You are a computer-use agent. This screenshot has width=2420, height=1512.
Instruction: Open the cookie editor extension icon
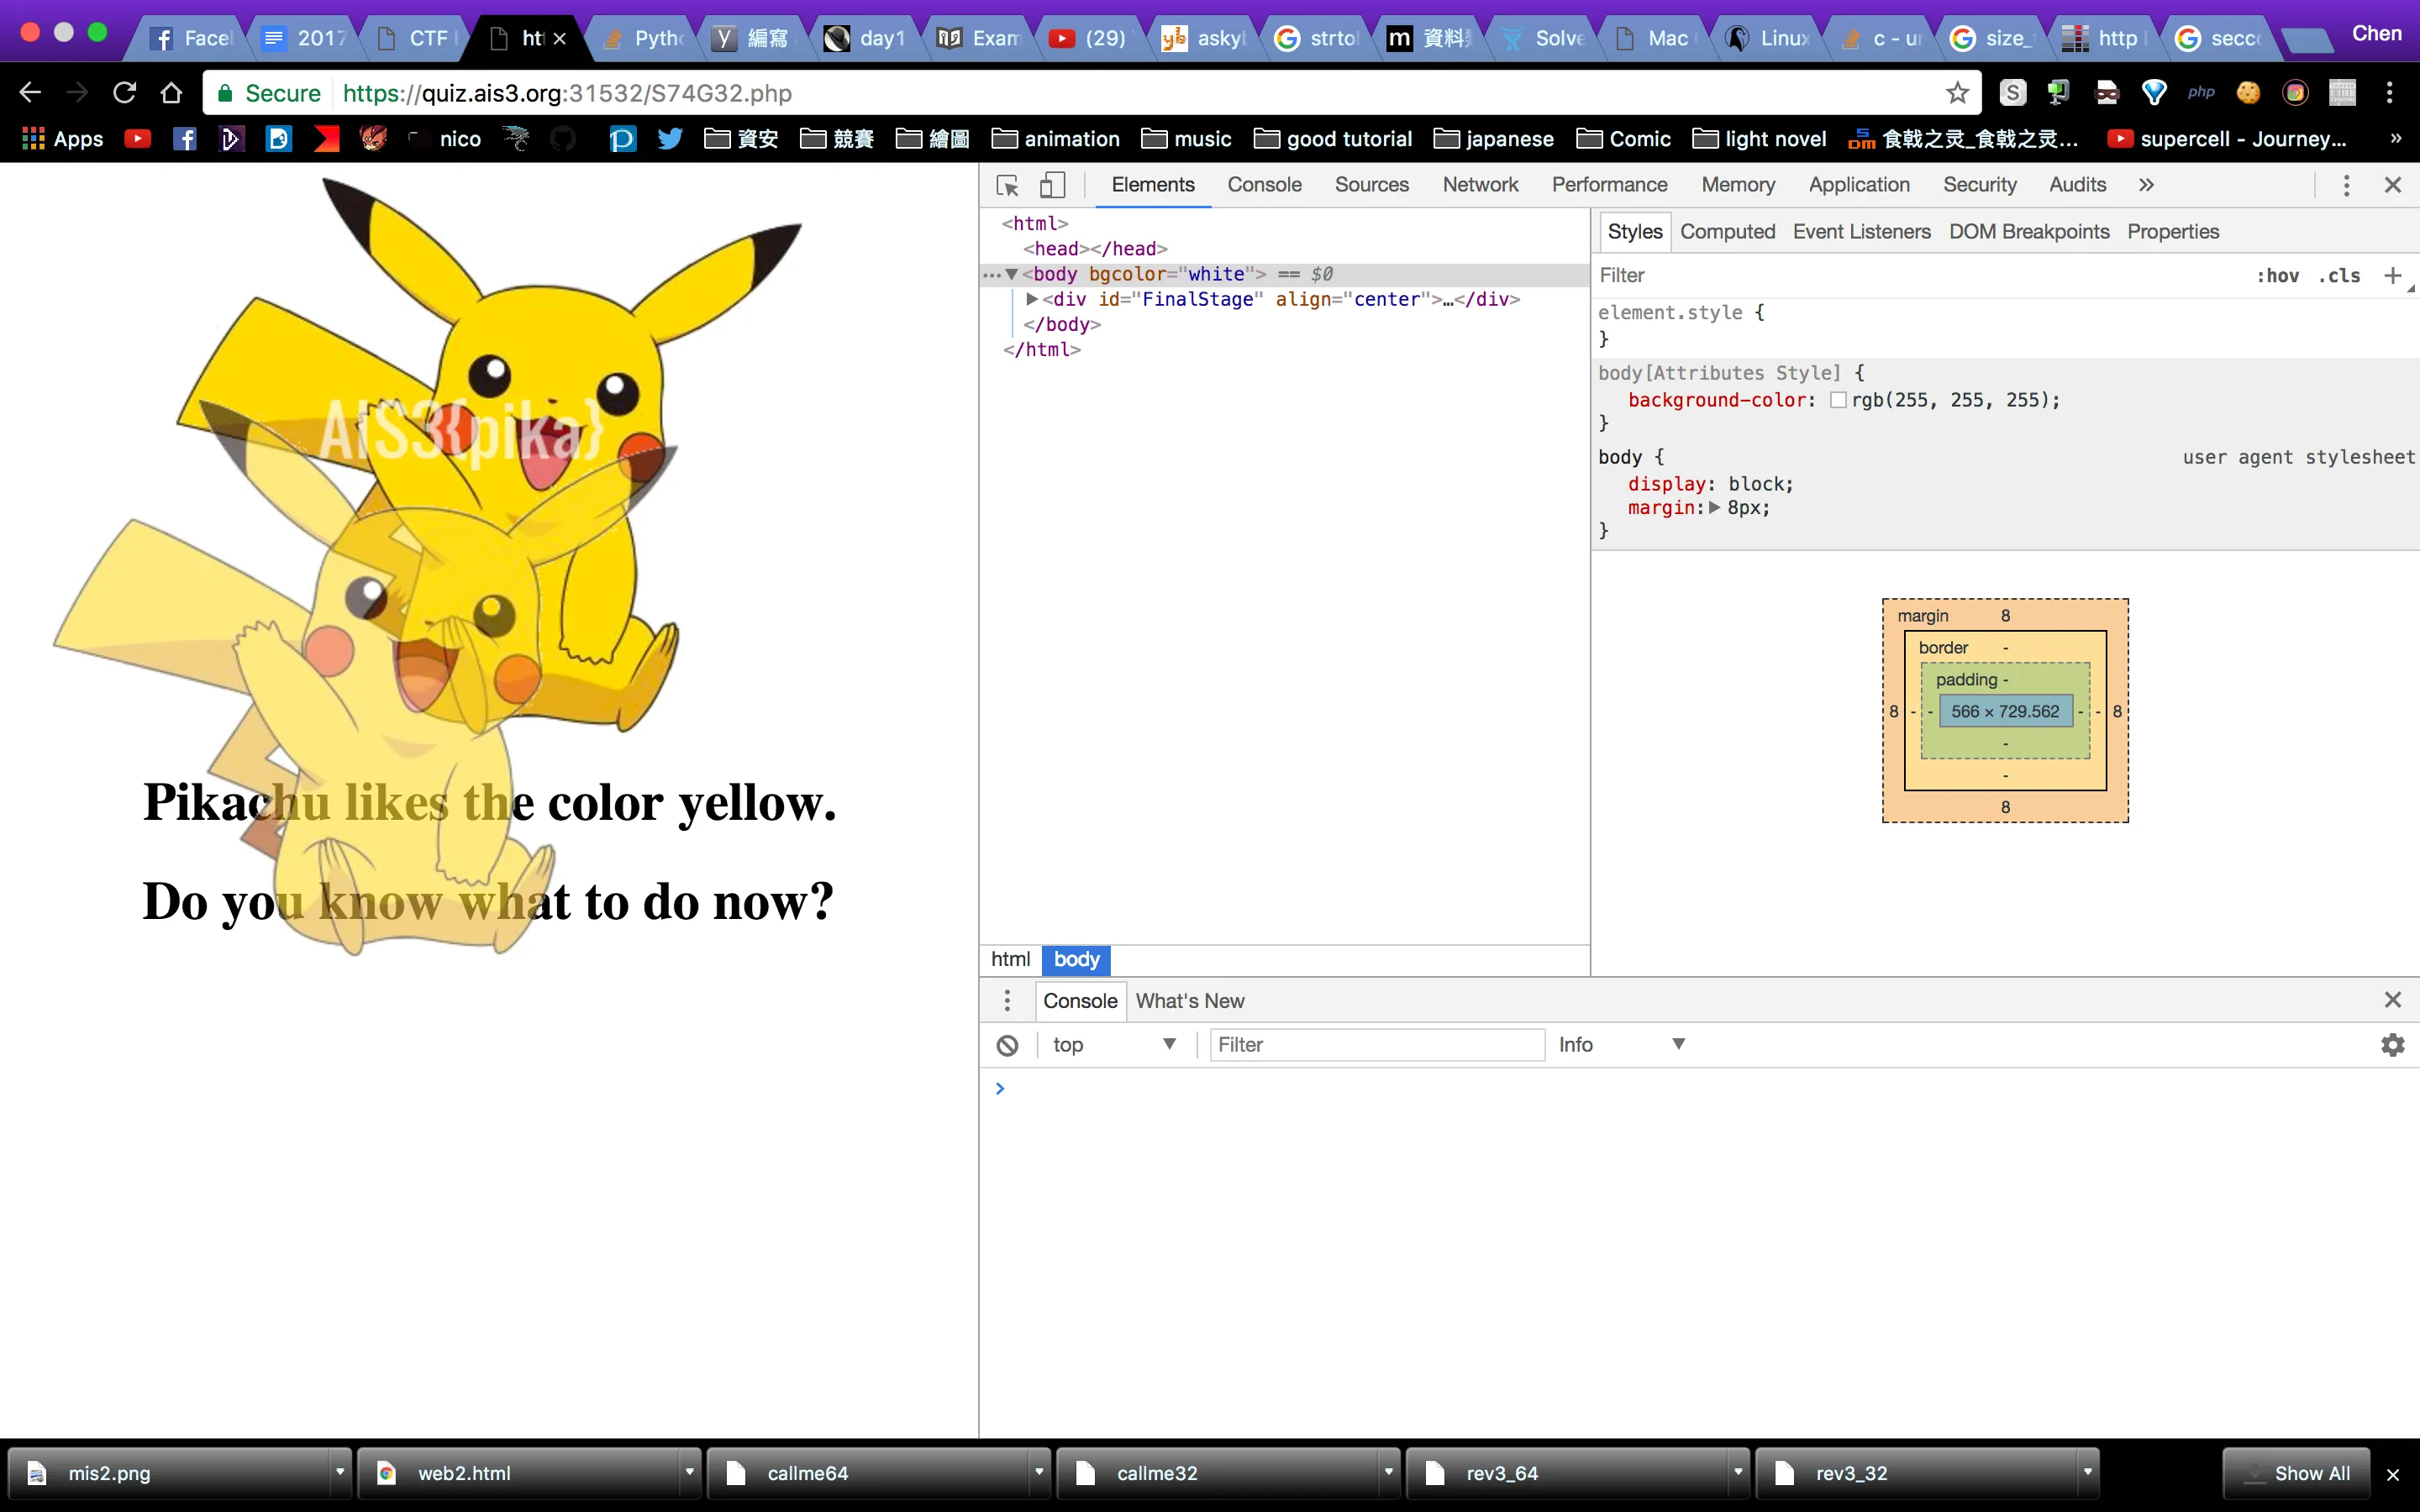pos(2248,93)
